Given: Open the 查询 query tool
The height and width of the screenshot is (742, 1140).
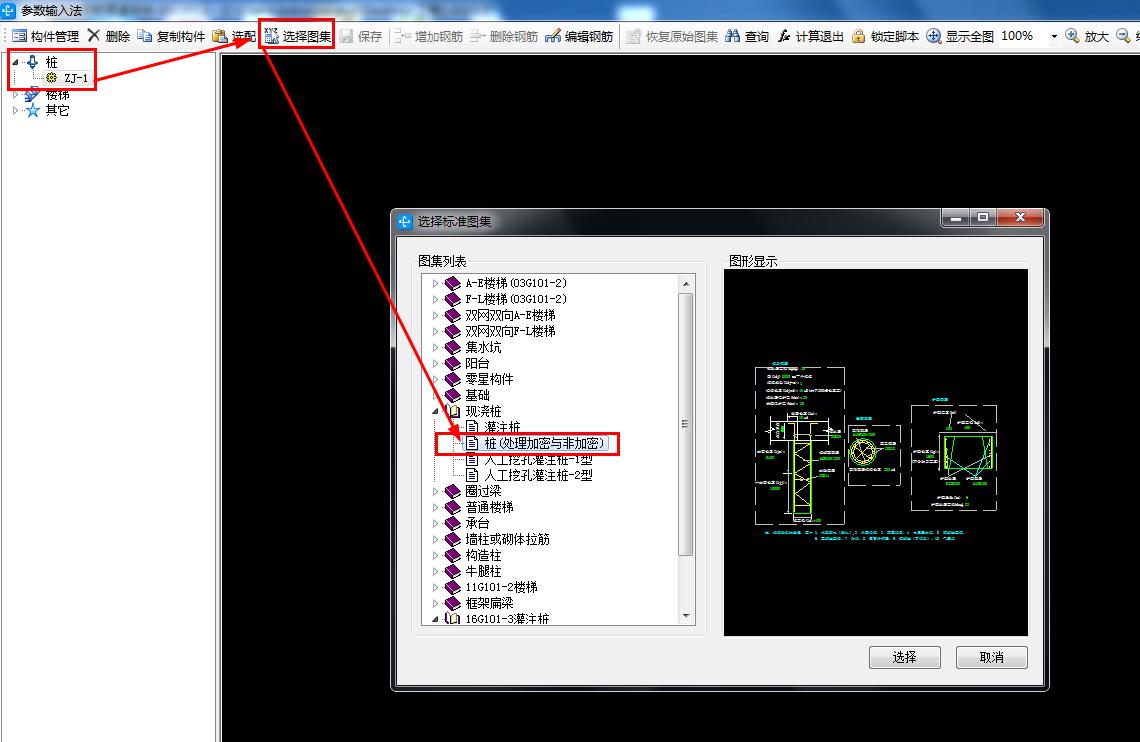Looking at the screenshot, I should coord(747,36).
